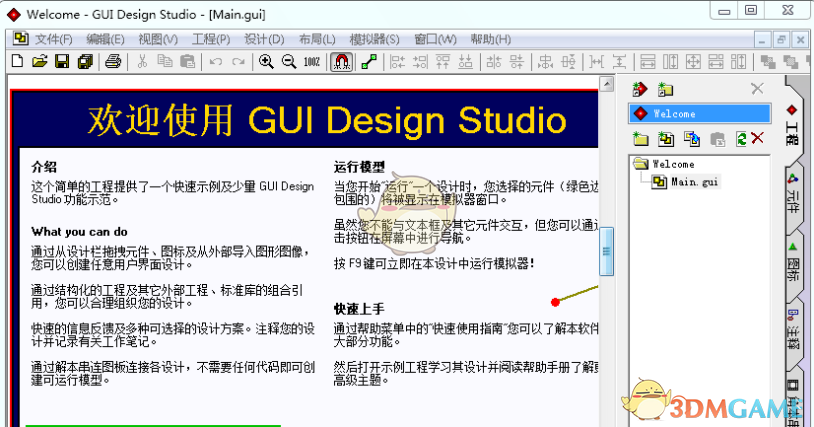Click the new design file icon
Viewport: 814px width, 427px height.
[666, 139]
